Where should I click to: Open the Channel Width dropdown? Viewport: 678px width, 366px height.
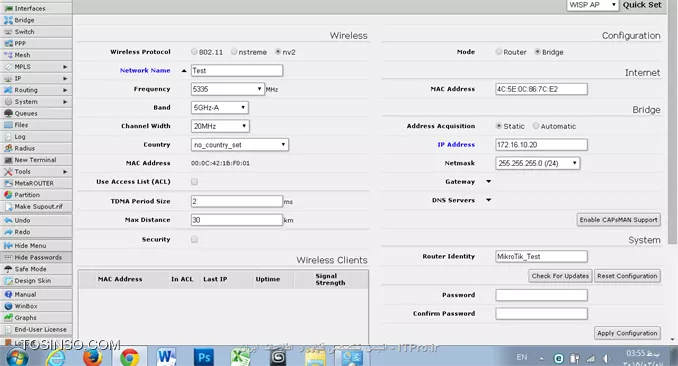tap(220, 126)
